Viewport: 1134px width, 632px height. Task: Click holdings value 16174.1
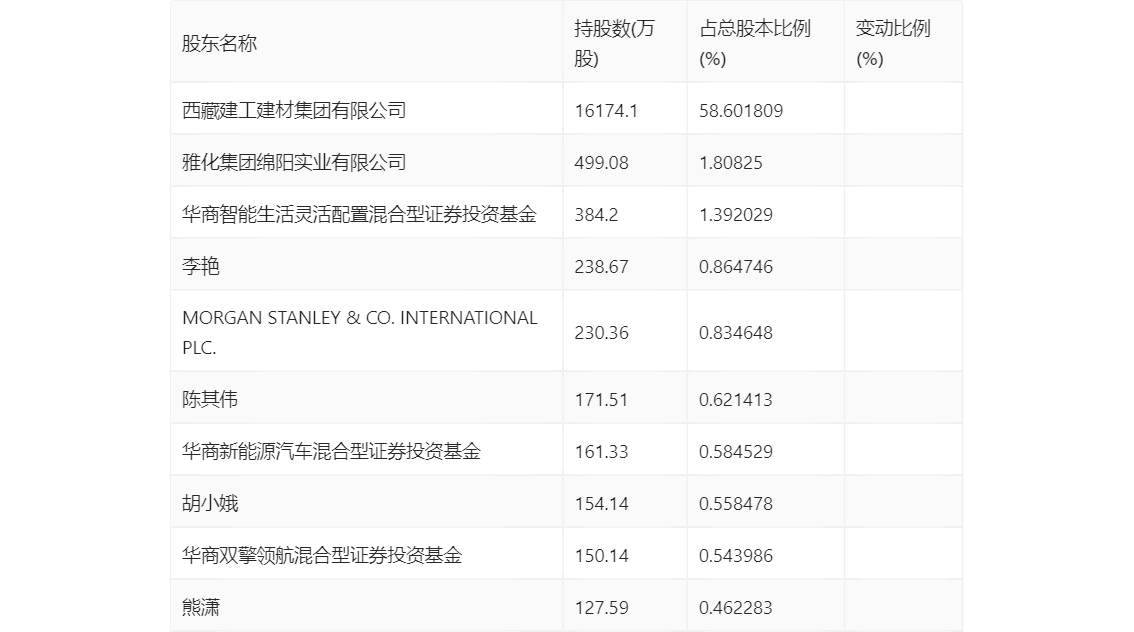coord(606,111)
